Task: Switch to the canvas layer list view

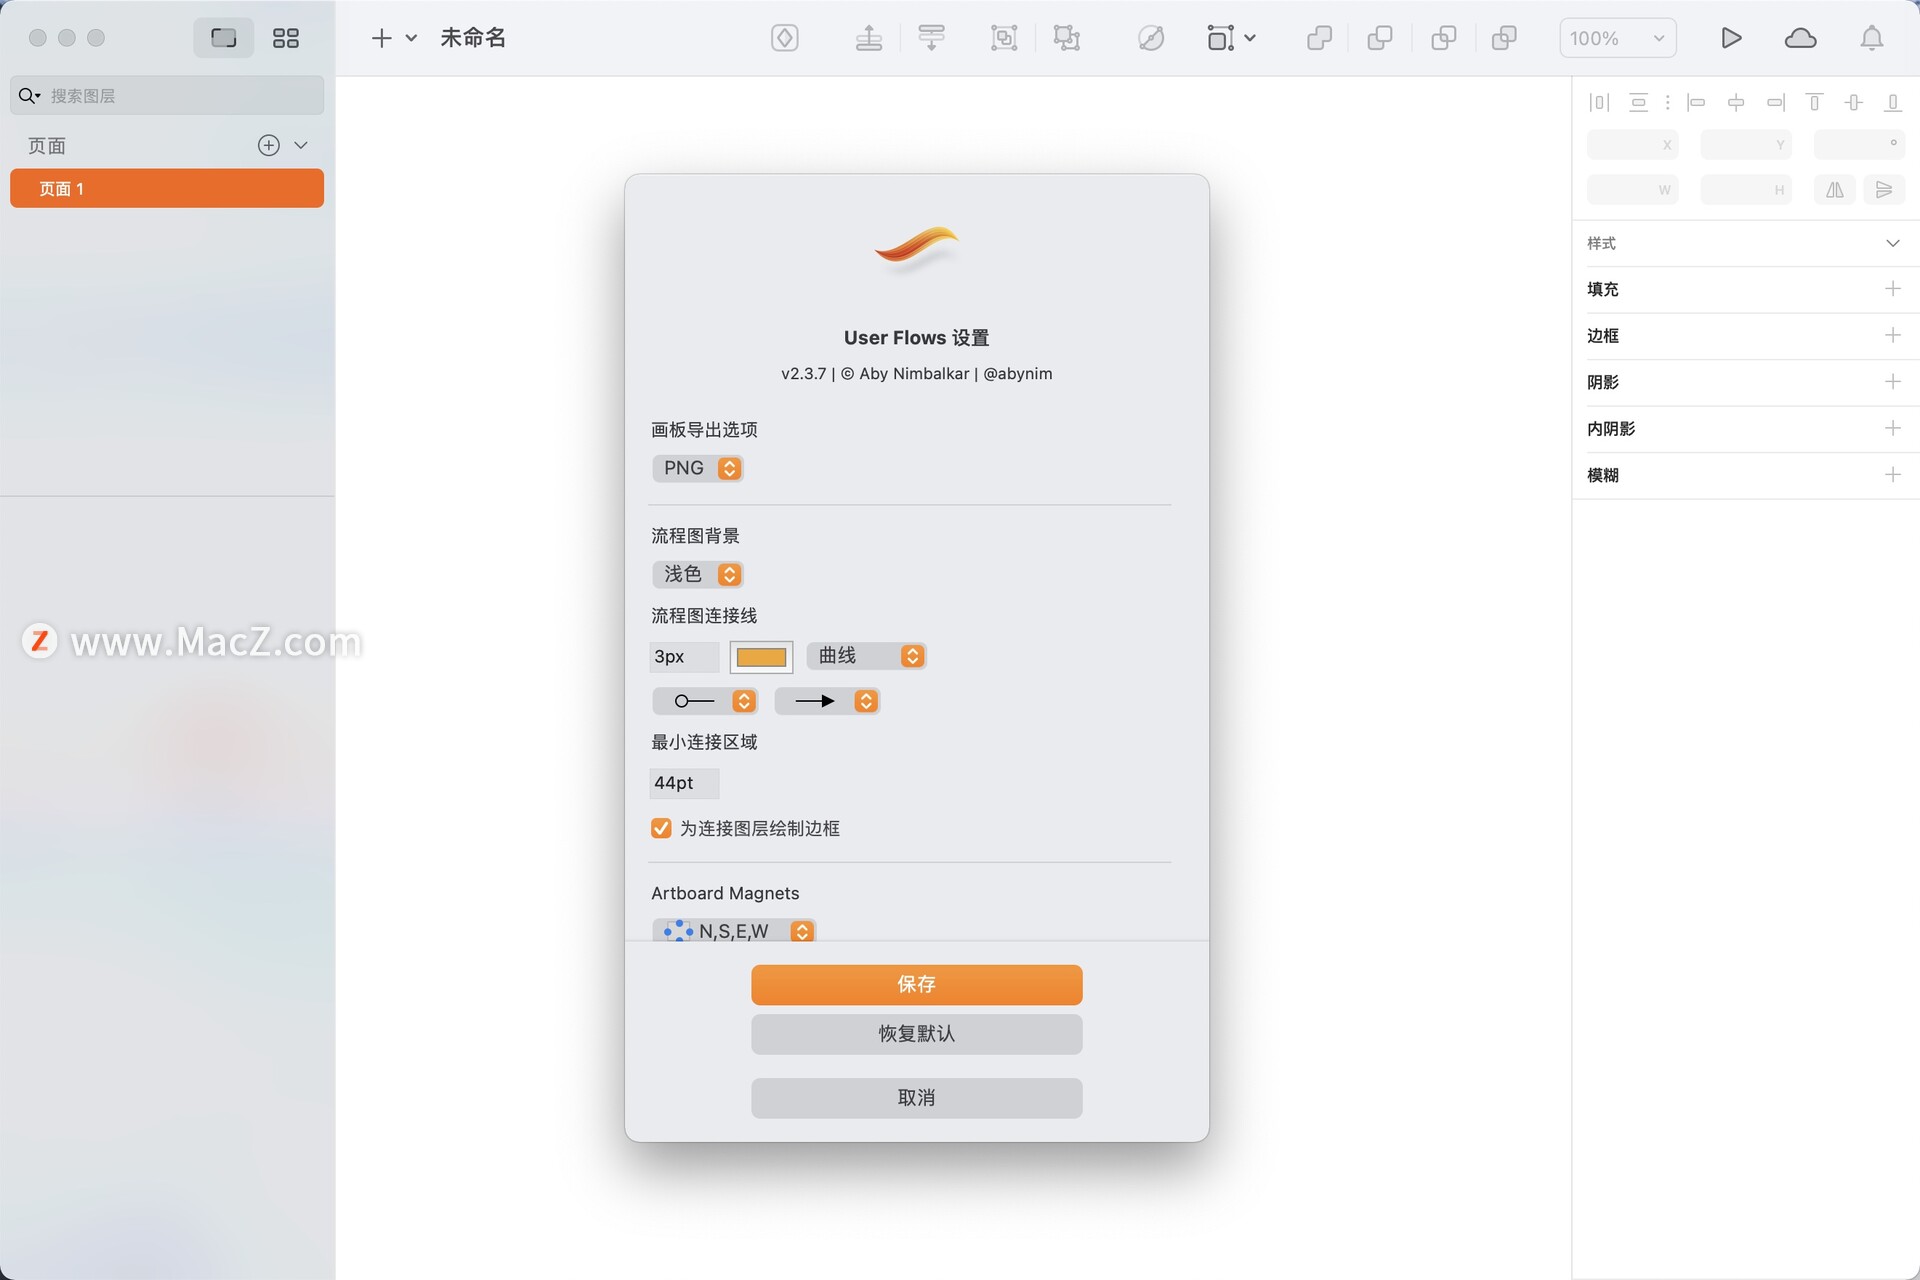Action: point(224,38)
